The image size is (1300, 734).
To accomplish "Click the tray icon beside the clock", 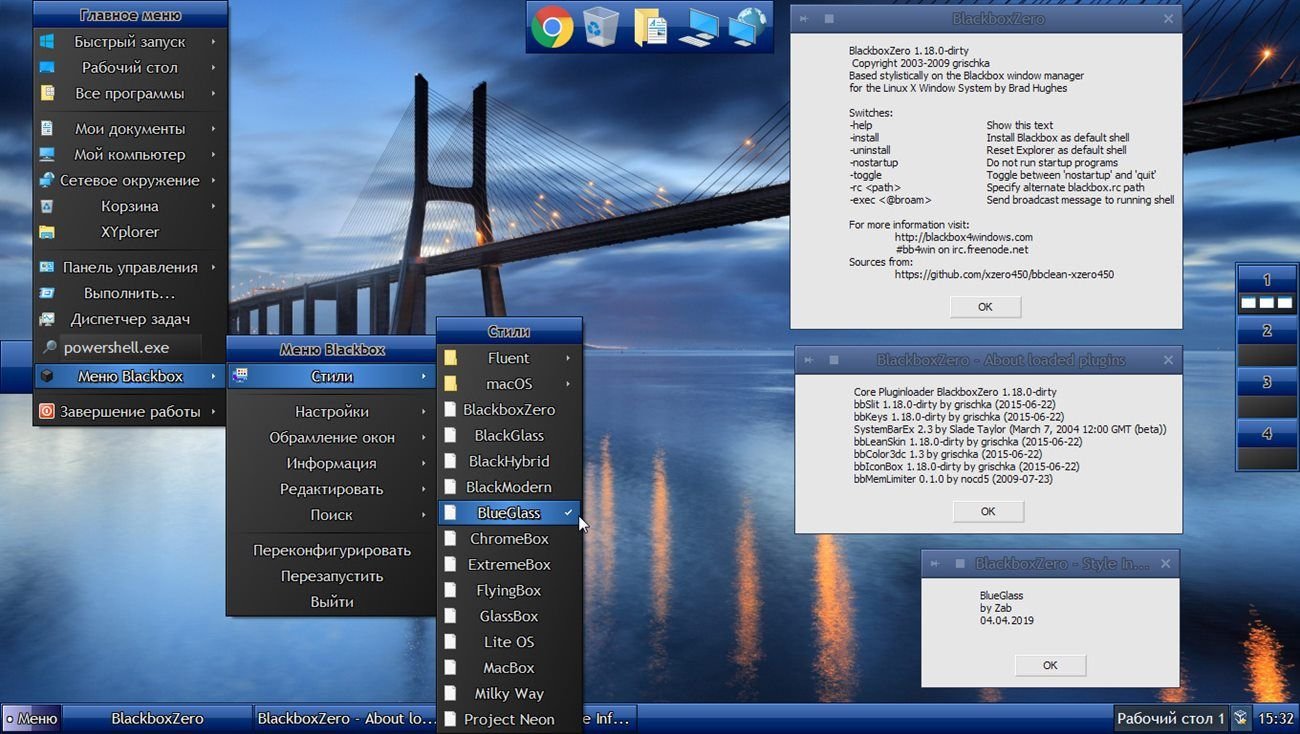I will (x=1240, y=718).
